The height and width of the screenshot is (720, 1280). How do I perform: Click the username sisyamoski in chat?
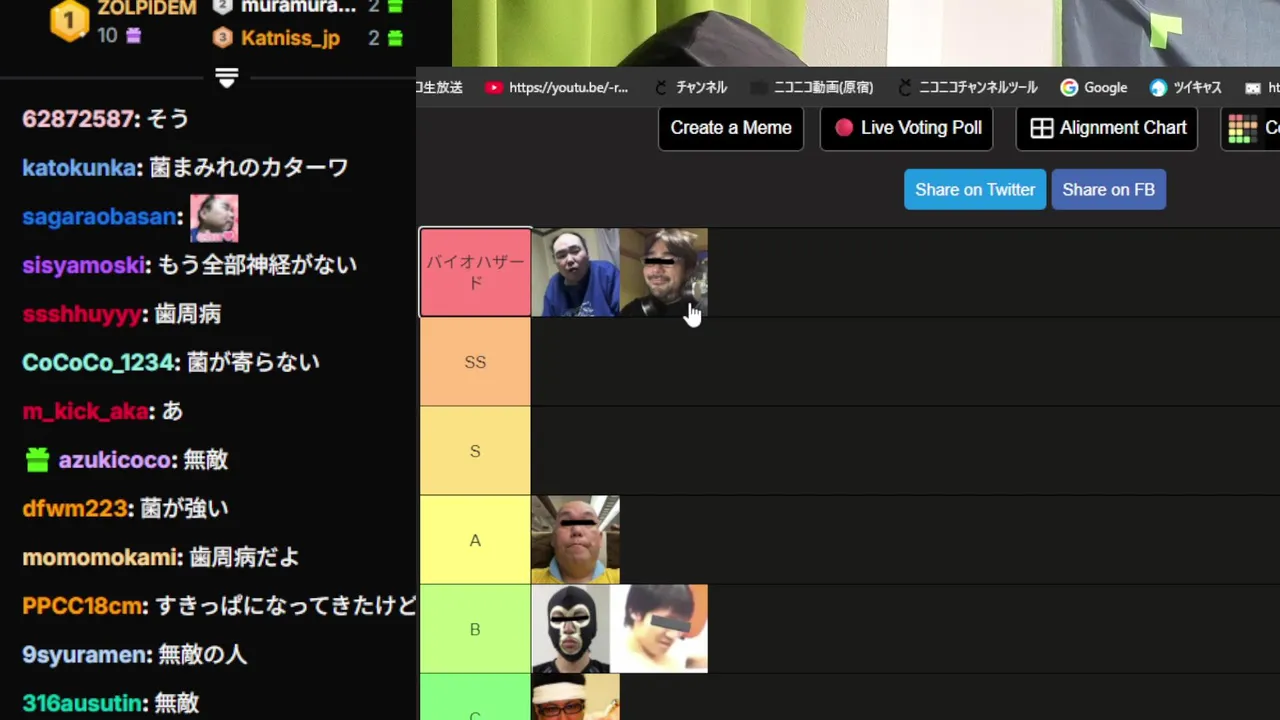85,265
